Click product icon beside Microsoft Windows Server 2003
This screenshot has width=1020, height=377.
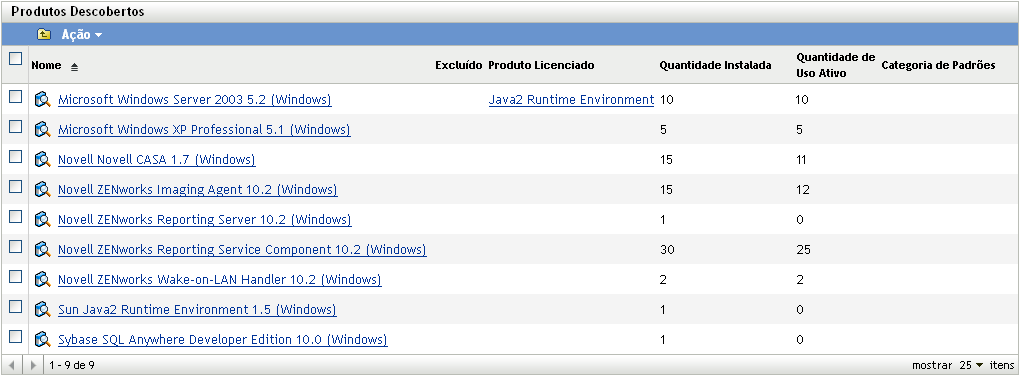click(43, 99)
